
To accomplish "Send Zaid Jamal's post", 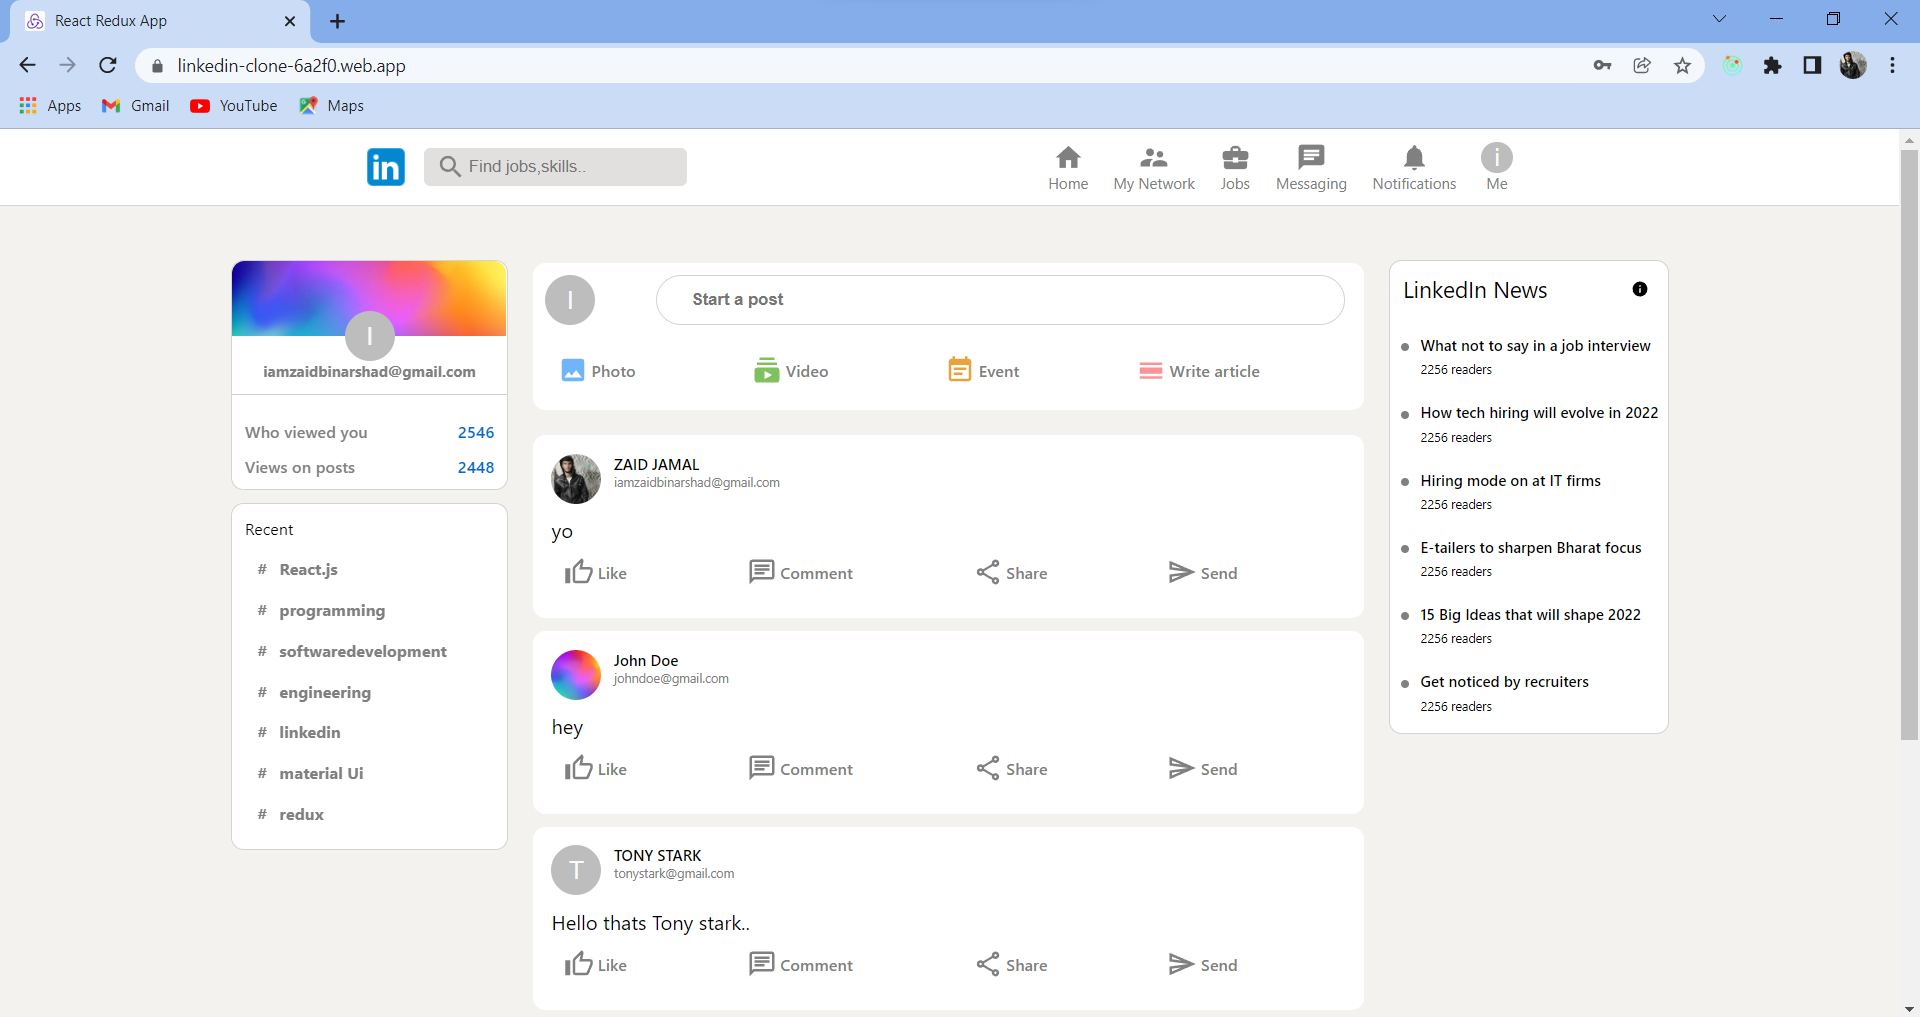I will pos(1203,573).
